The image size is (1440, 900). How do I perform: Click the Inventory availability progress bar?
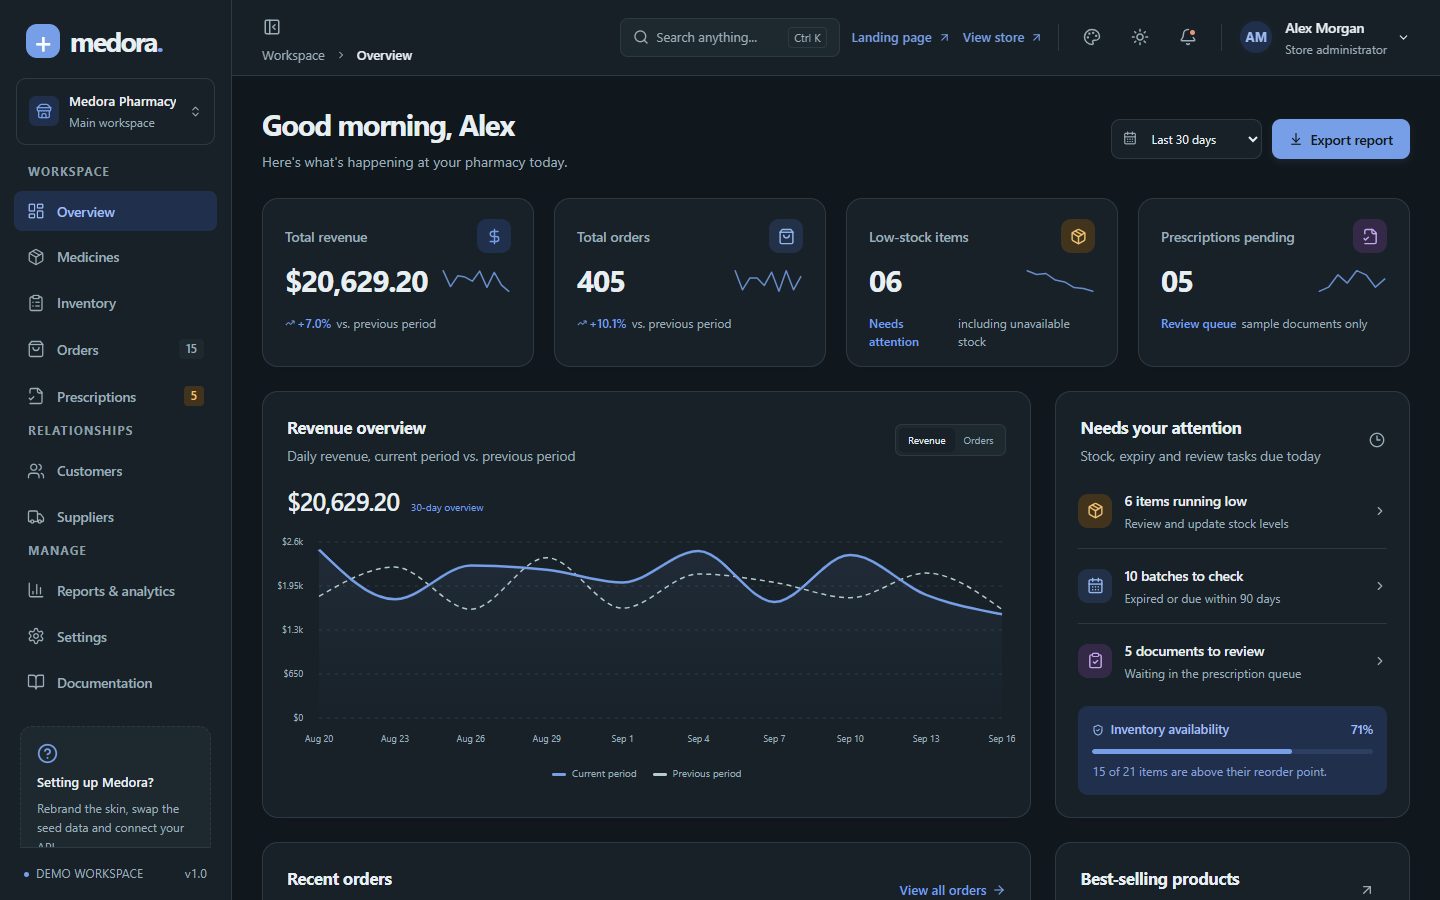click(1232, 751)
